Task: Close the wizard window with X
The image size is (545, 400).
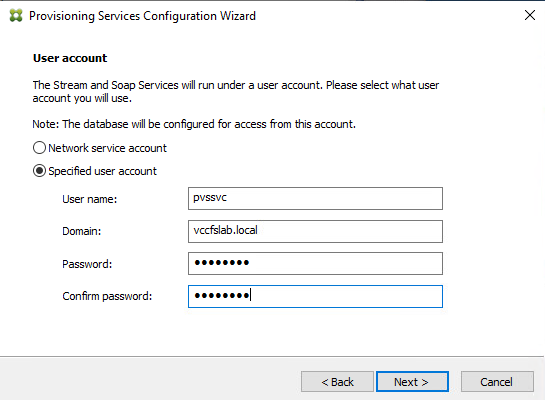Action: pyautogui.click(x=530, y=15)
